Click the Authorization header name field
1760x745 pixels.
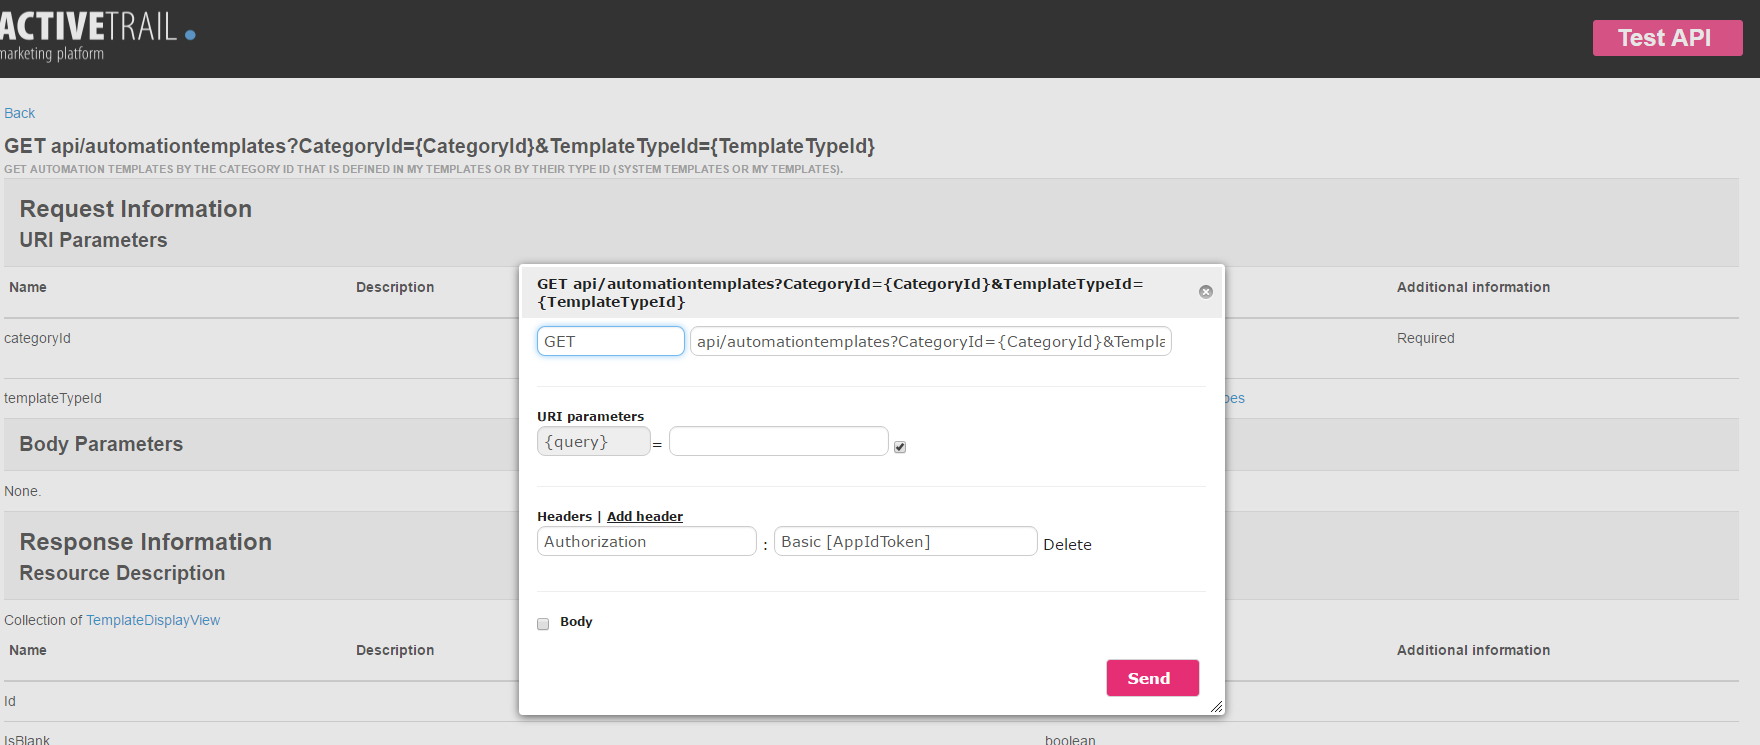[x=646, y=540]
